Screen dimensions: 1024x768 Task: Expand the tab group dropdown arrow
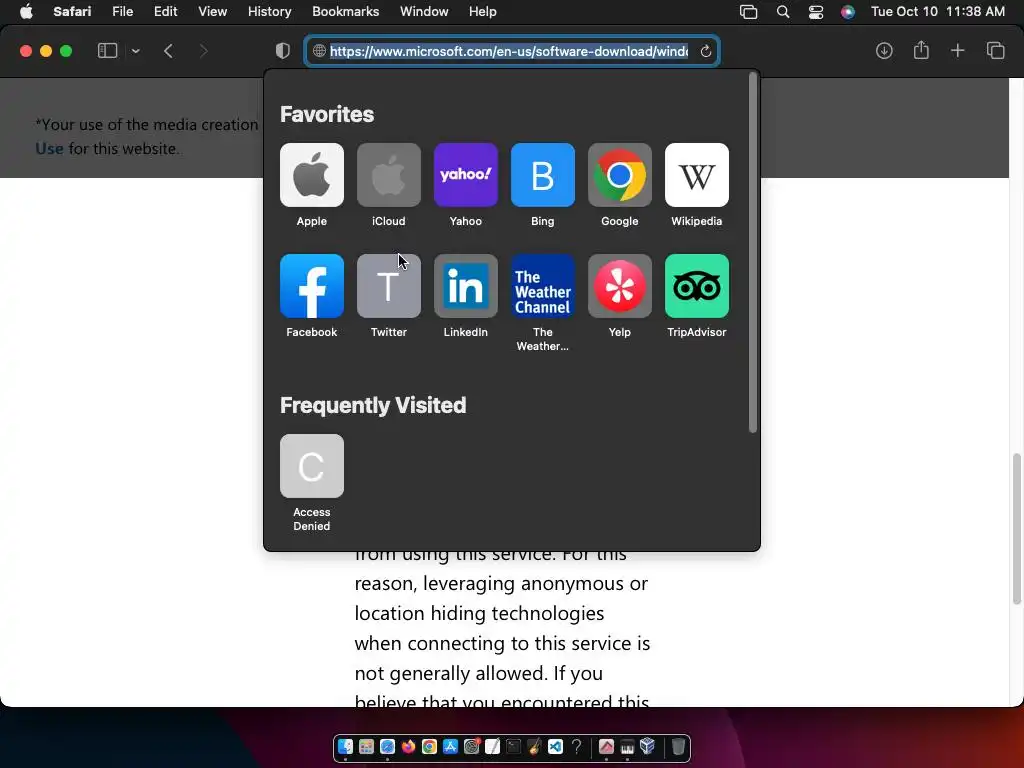click(x=135, y=51)
